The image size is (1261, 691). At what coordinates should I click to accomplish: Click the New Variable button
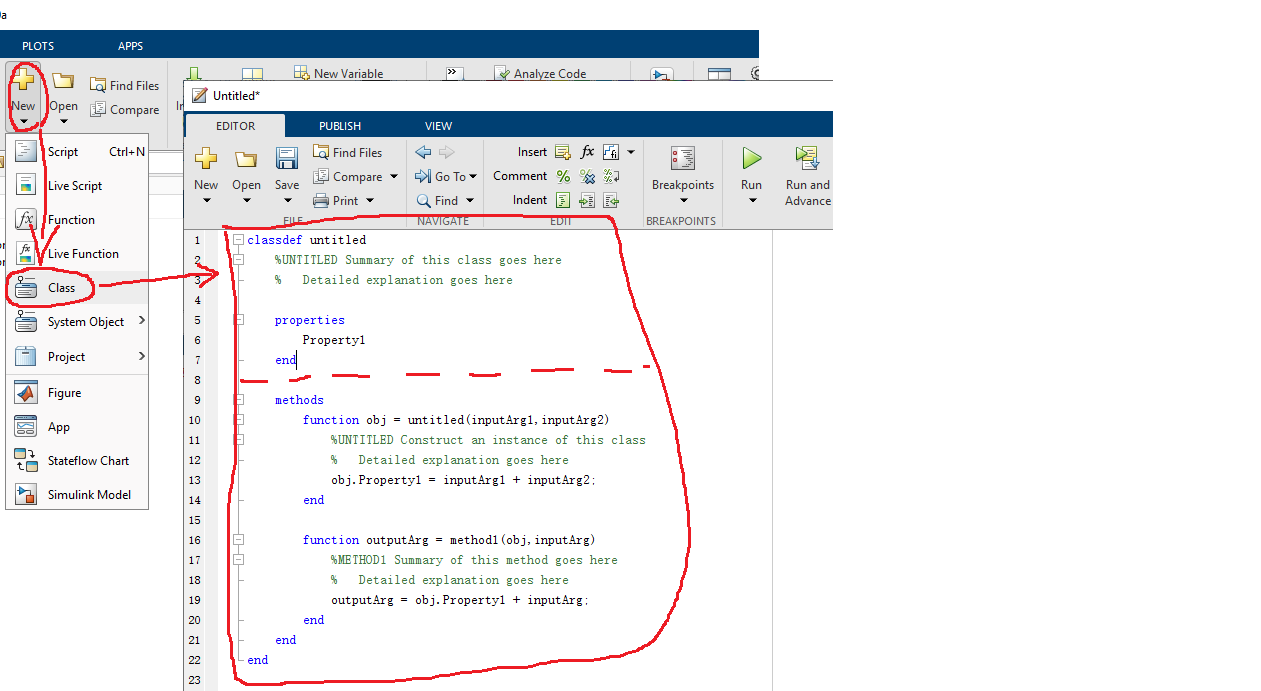tap(338, 73)
